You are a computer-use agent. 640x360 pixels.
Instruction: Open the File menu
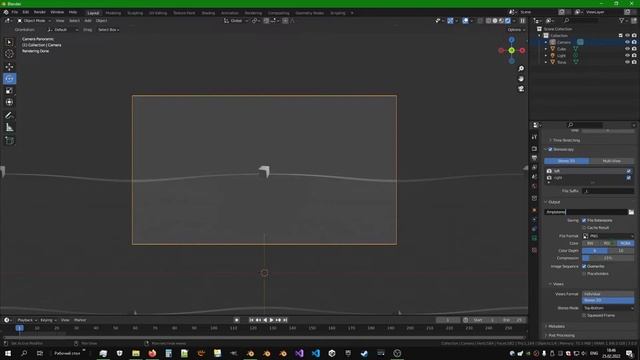pyautogui.click(x=15, y=12)
